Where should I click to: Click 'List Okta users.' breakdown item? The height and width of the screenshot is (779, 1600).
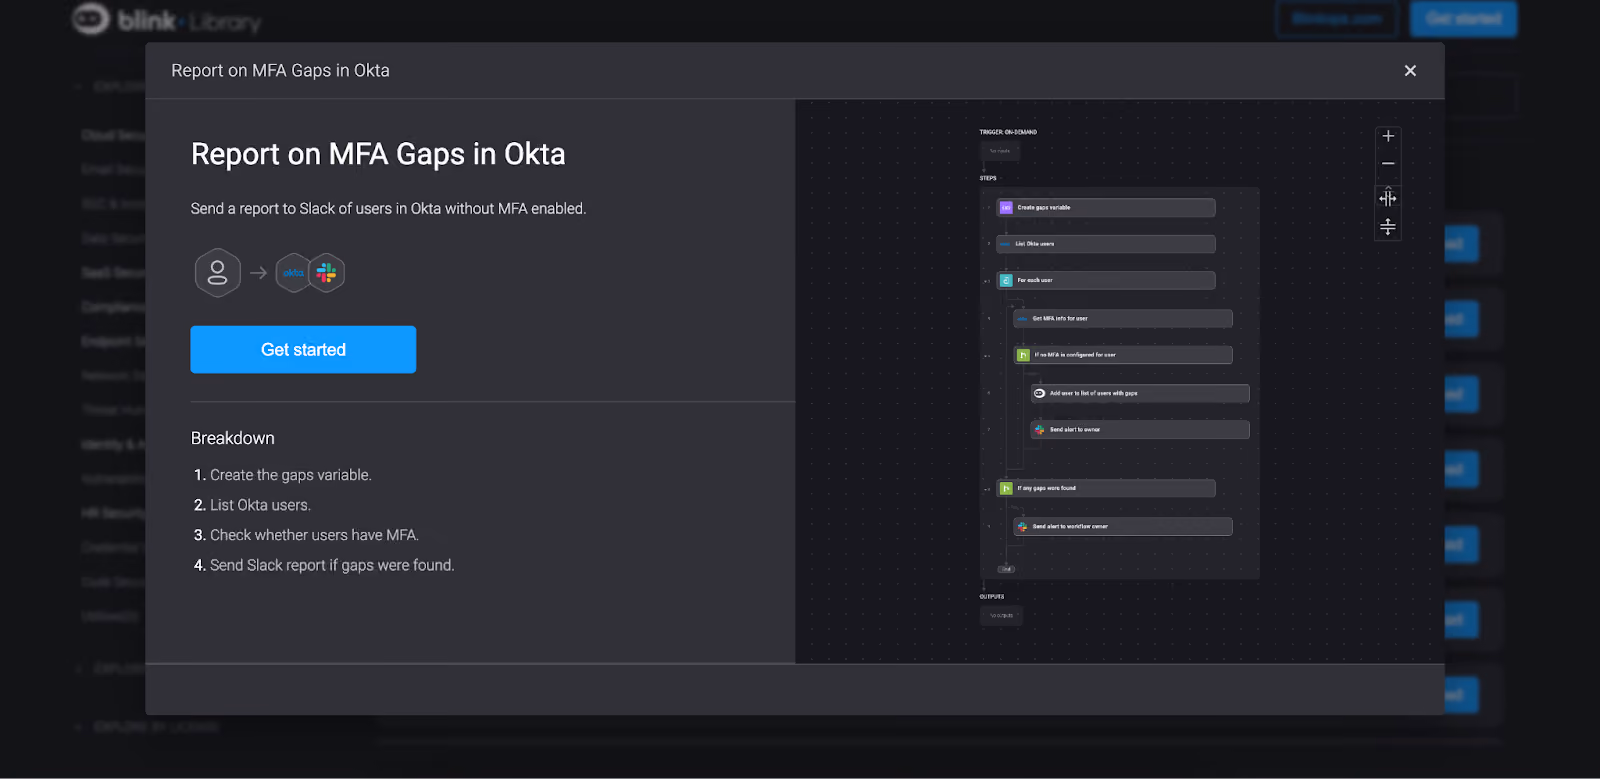[x=260, y=505]
